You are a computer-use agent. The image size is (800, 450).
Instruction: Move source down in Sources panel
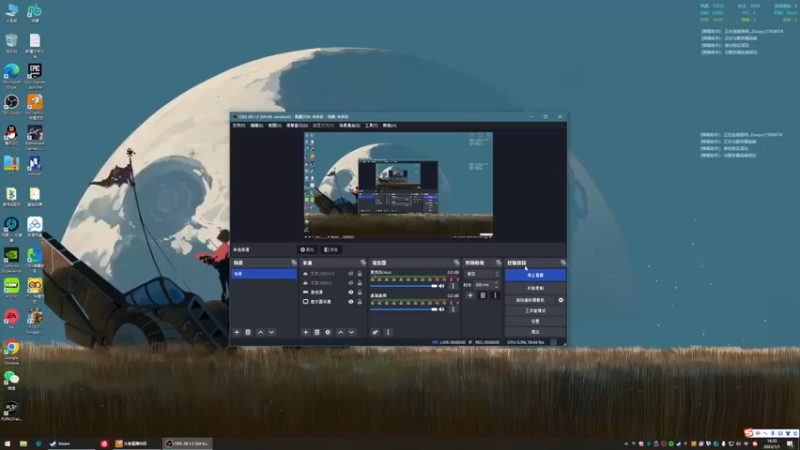(352, 332)
